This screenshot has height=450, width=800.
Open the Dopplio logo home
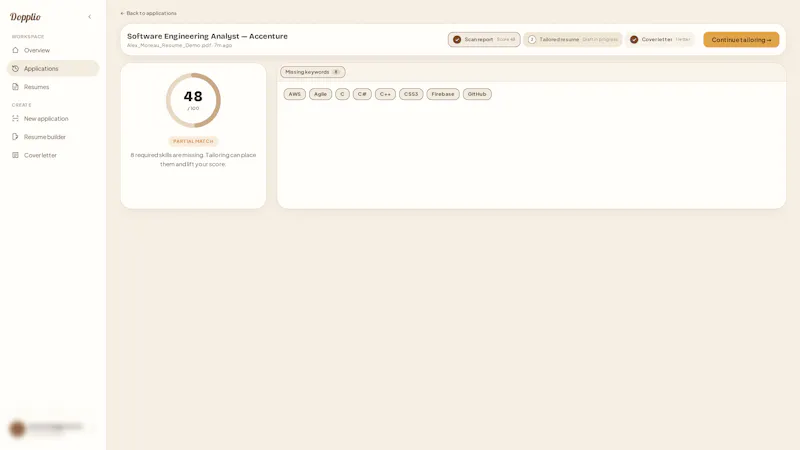(x=25, y=17)
